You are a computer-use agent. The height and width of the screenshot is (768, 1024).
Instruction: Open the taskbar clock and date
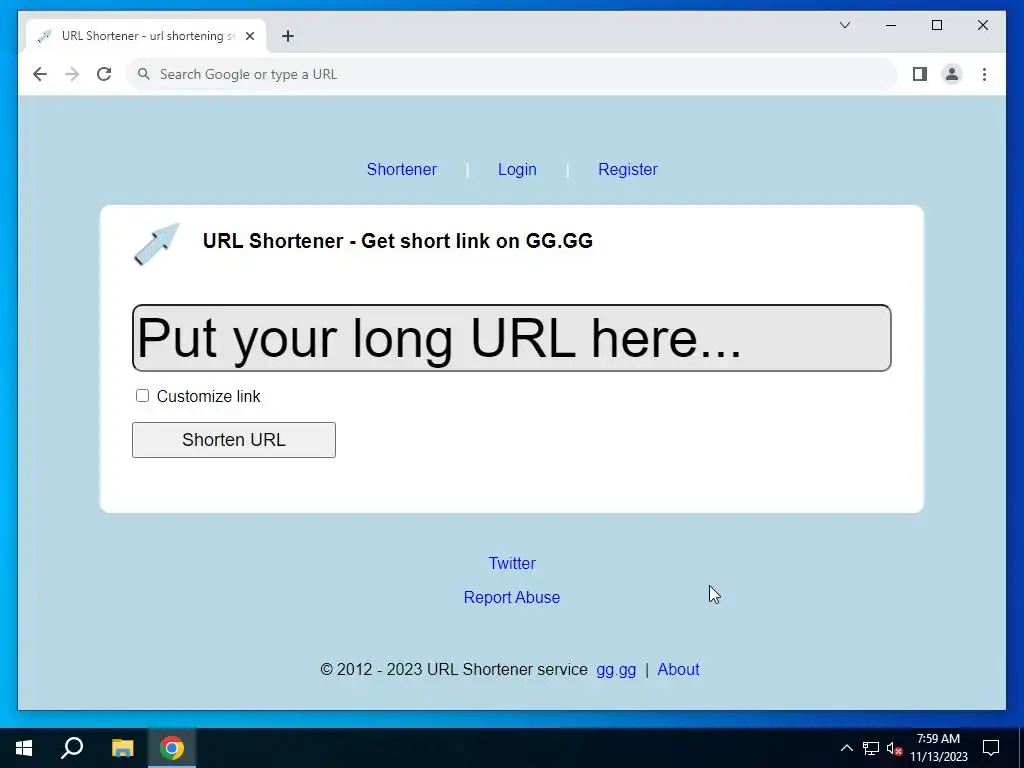[938, 748]
